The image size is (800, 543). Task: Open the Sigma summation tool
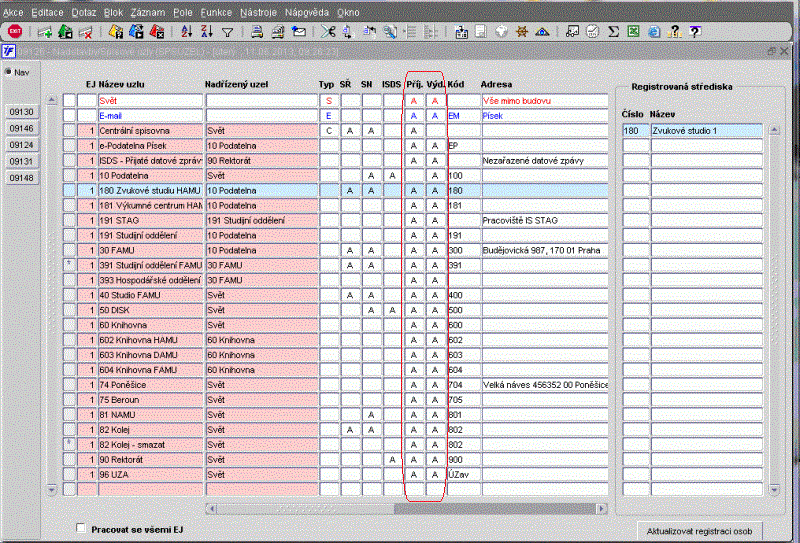click(613, 32)
